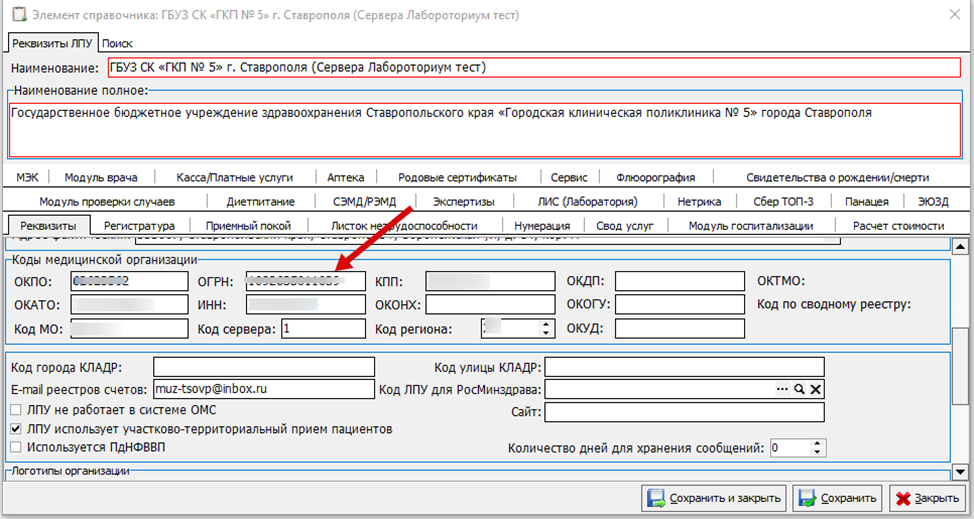Toggle the Используется ПдНФВВП checkbox
974x519 pixels.
click(x=15, y=447)
